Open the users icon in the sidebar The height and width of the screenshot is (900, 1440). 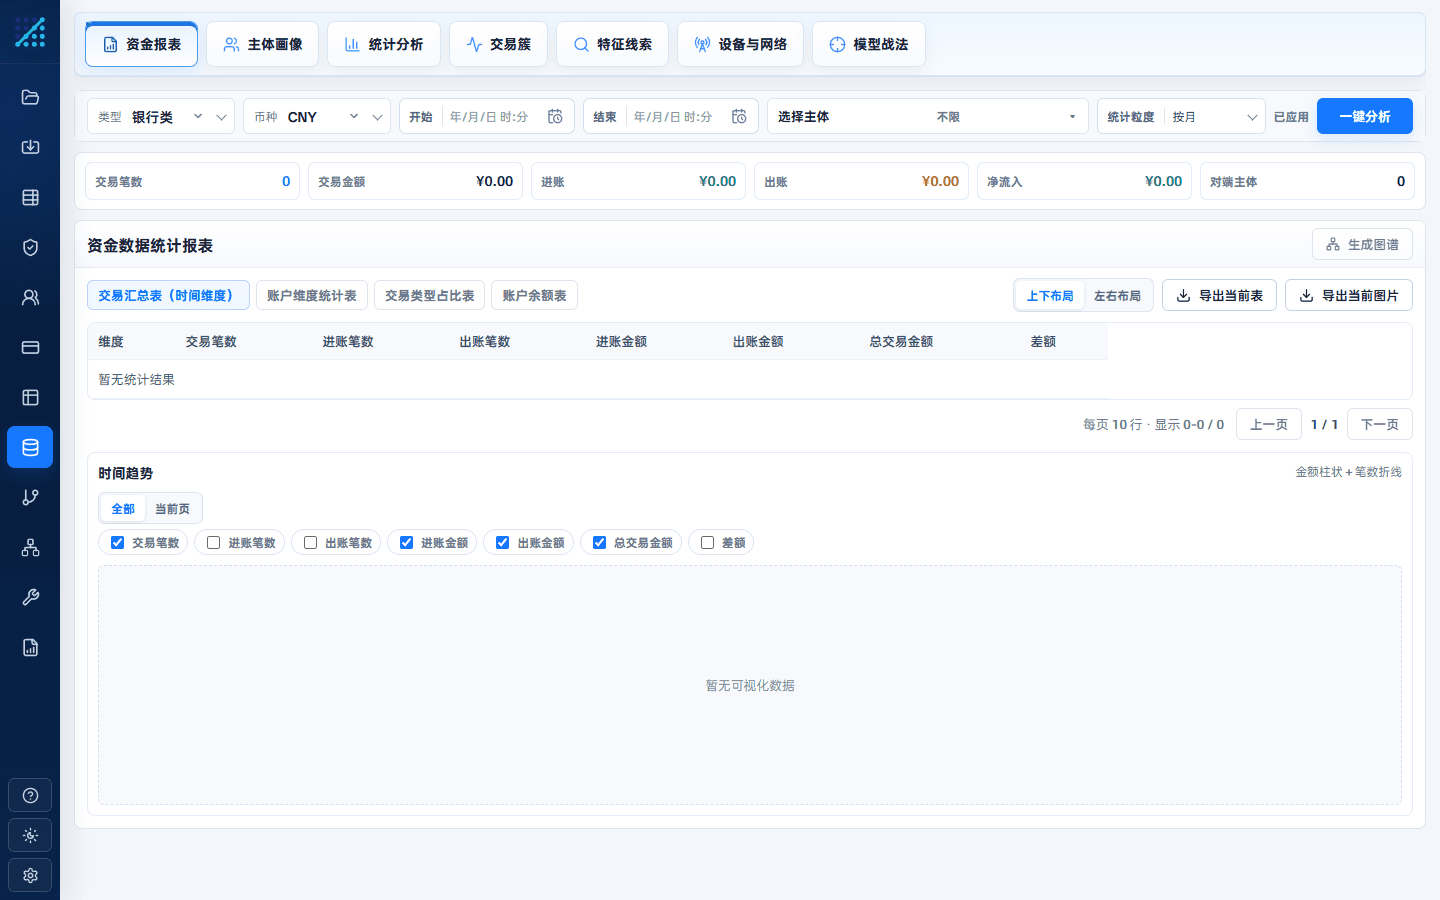click(30, 297)
